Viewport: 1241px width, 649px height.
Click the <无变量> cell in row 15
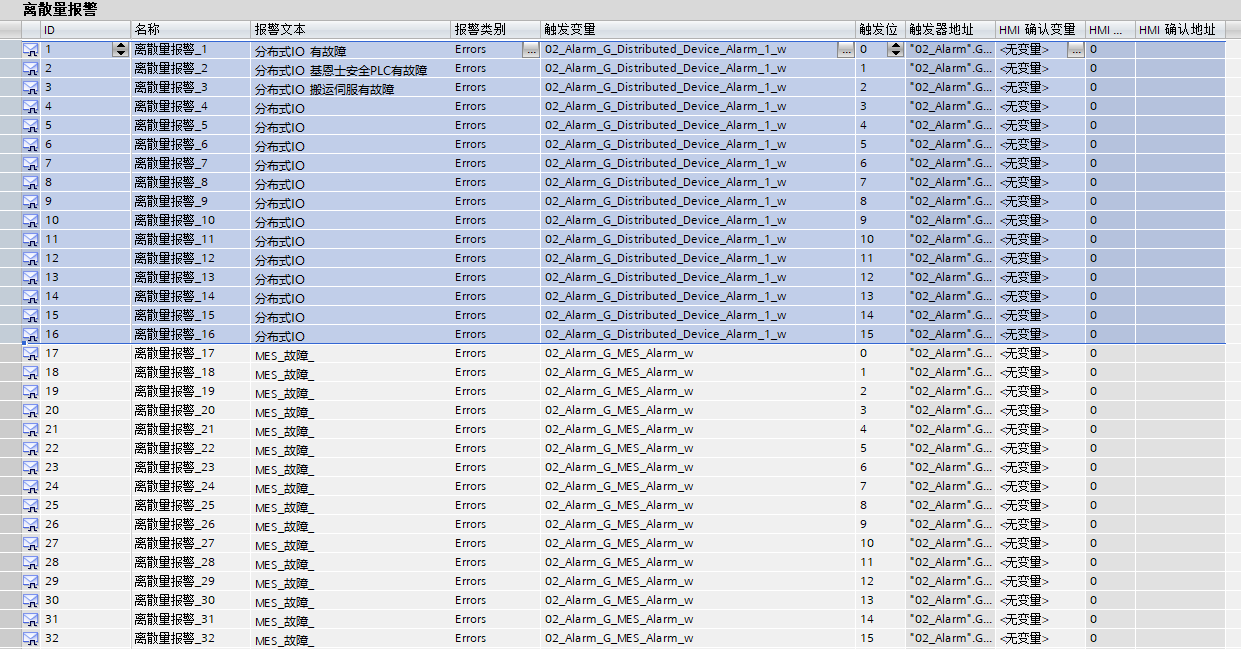pyautogui.click(x=1040, y=315)
